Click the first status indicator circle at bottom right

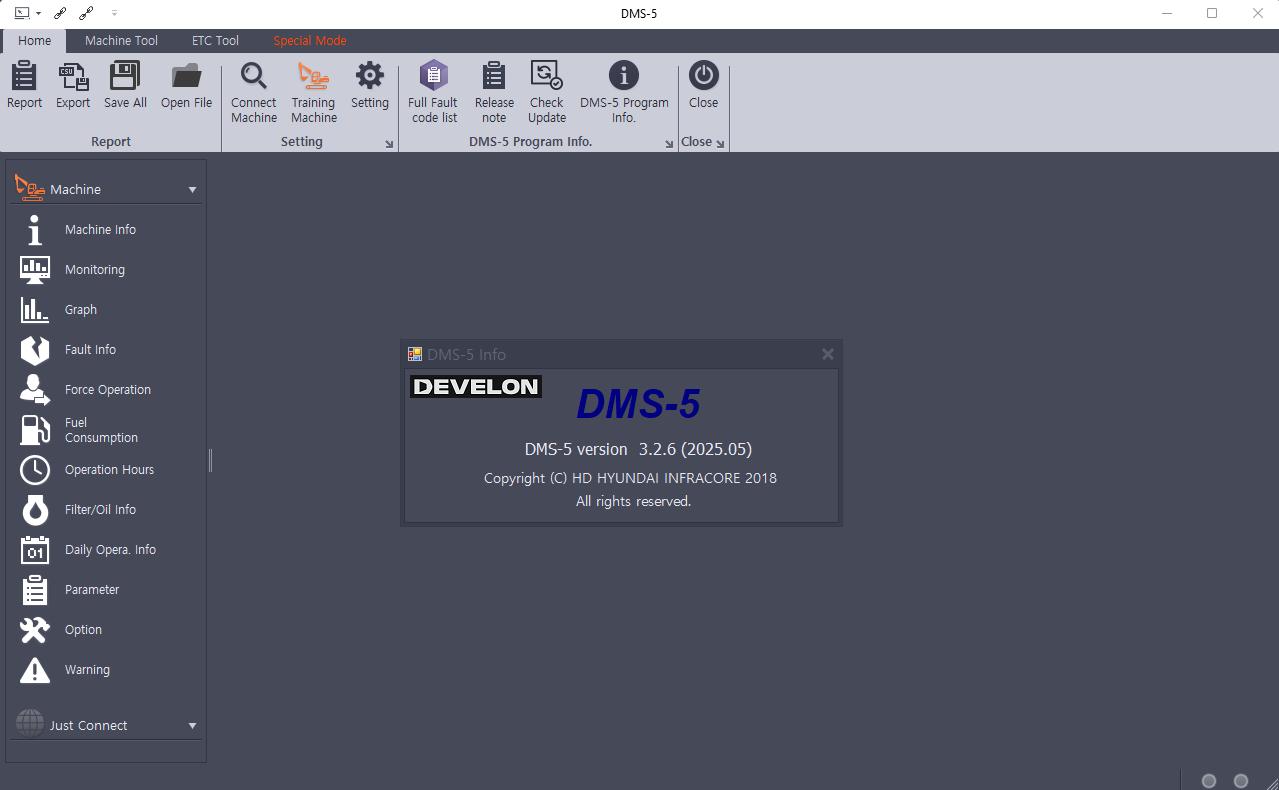(1209, 781)
